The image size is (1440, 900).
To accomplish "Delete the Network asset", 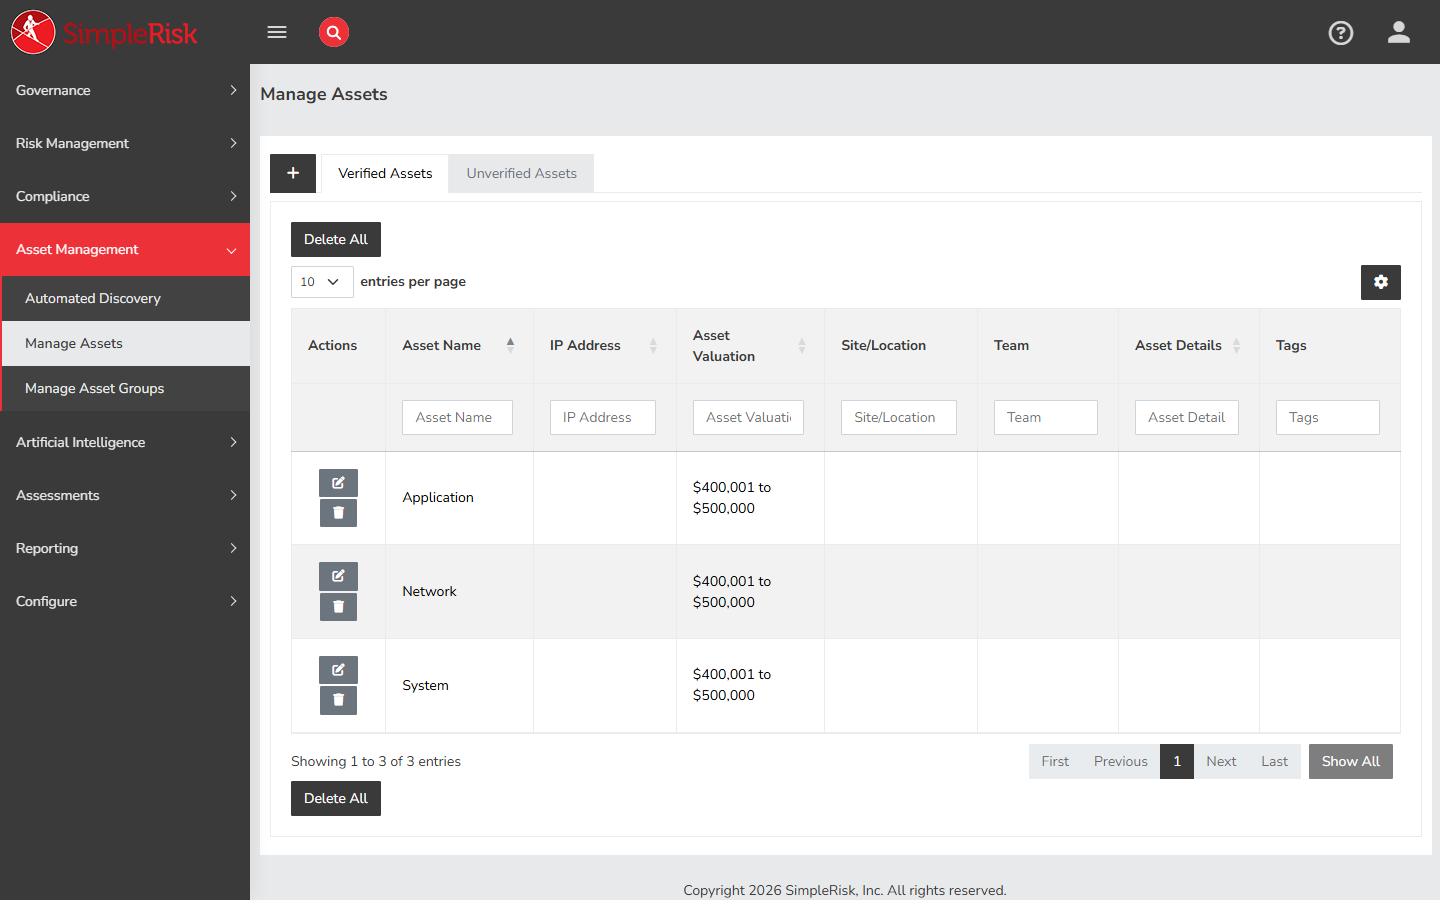I will [338, 607].
